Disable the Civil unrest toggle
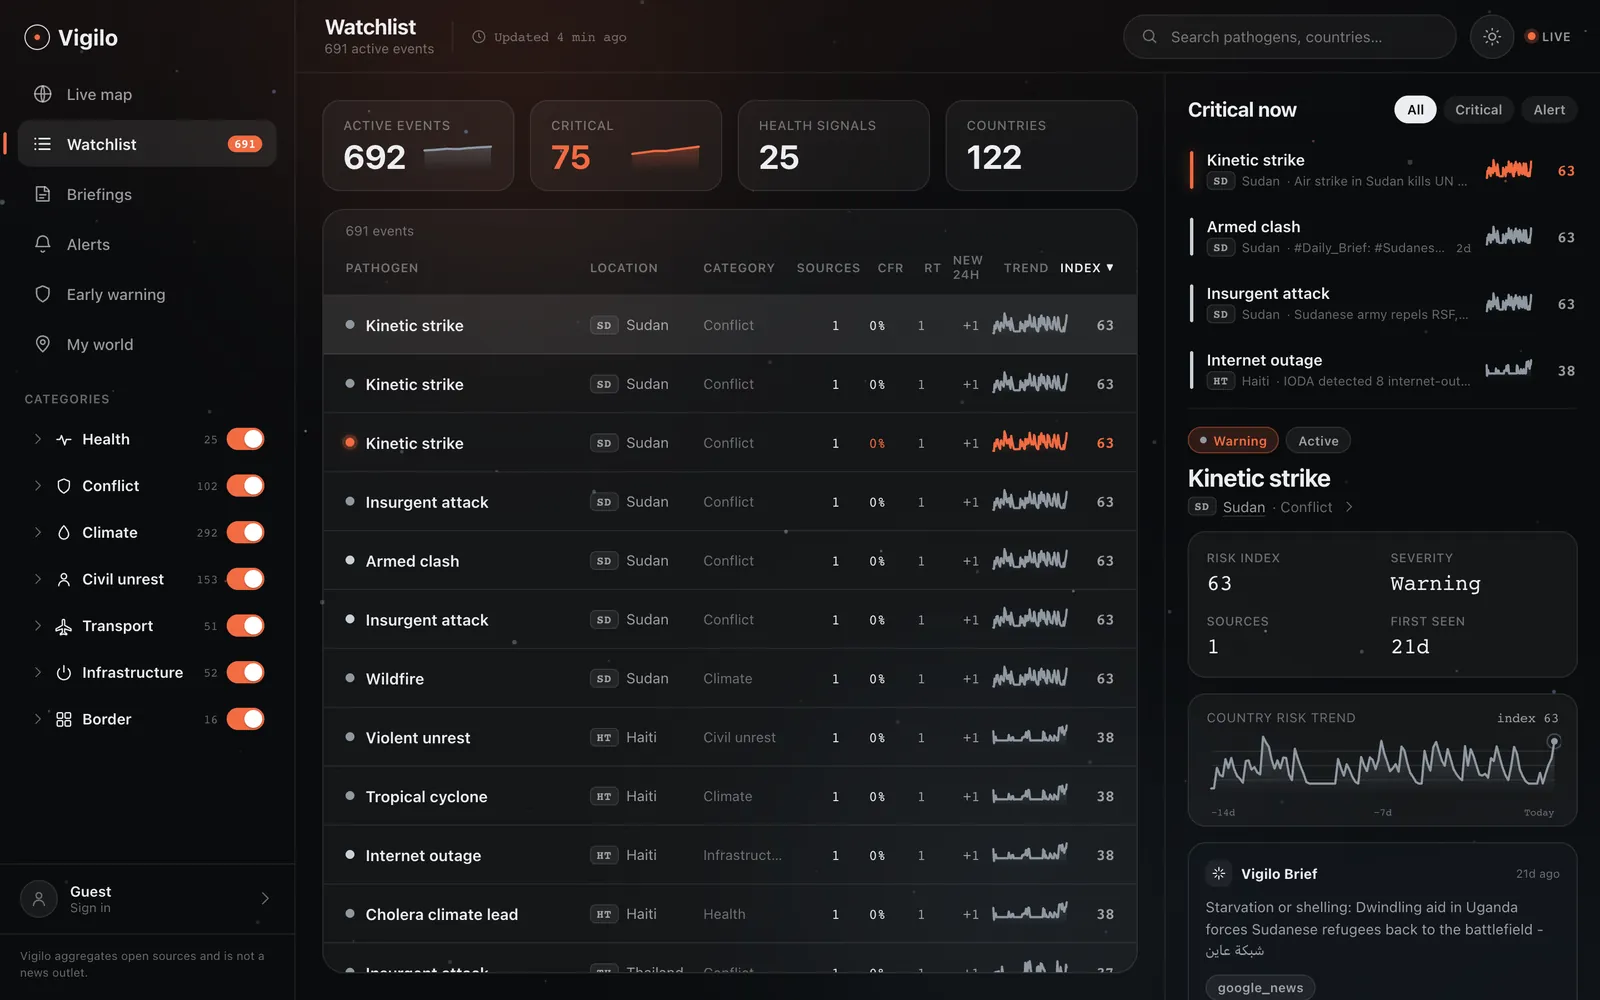Image resolution: width=1600 pixels, height=1000 pixels. tap(245, 579)
